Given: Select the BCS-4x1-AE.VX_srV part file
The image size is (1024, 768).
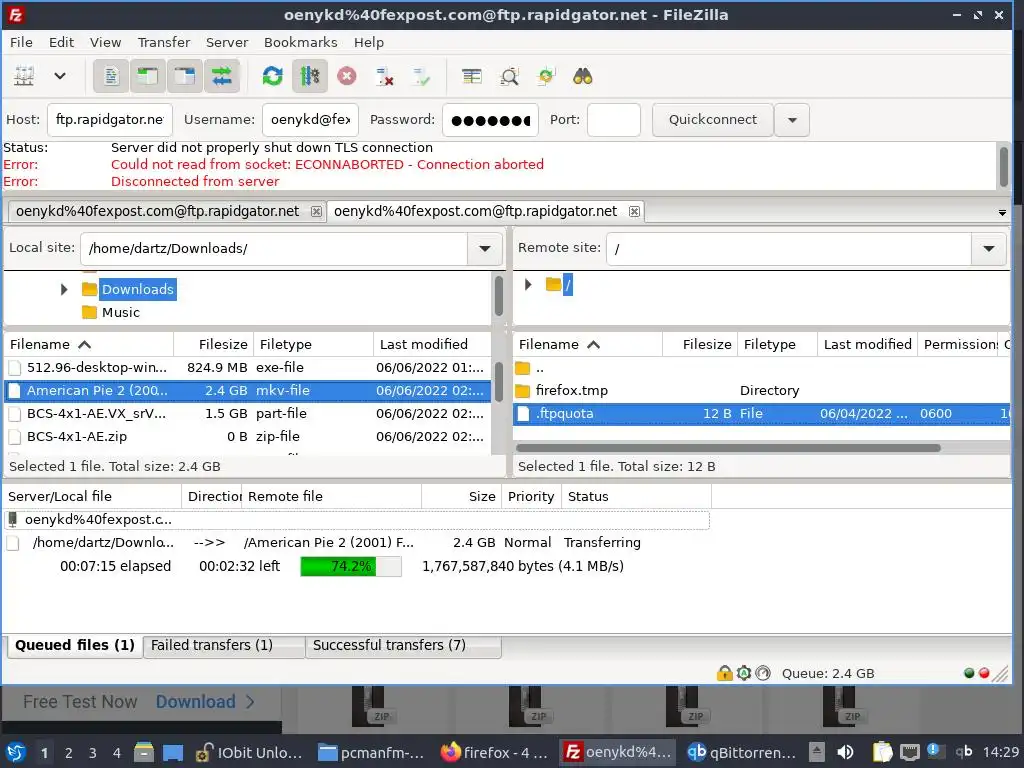Looking at the screenshot, I should click(x=248, y=413).
